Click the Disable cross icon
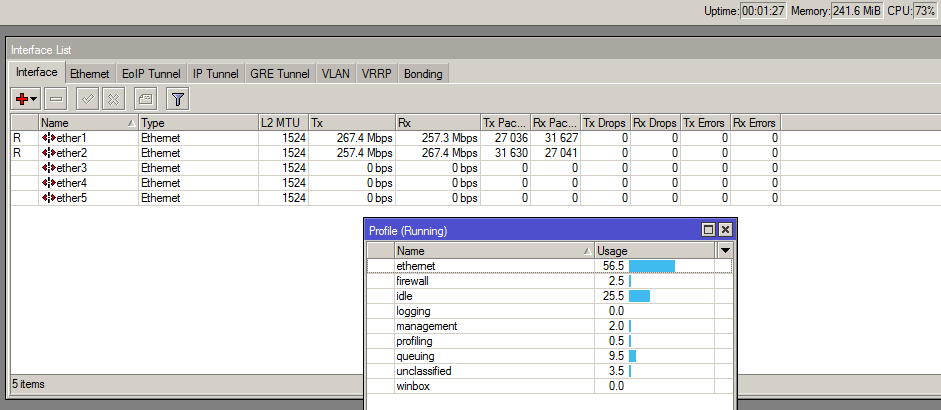The image size is (941, 410). [113, 99]
